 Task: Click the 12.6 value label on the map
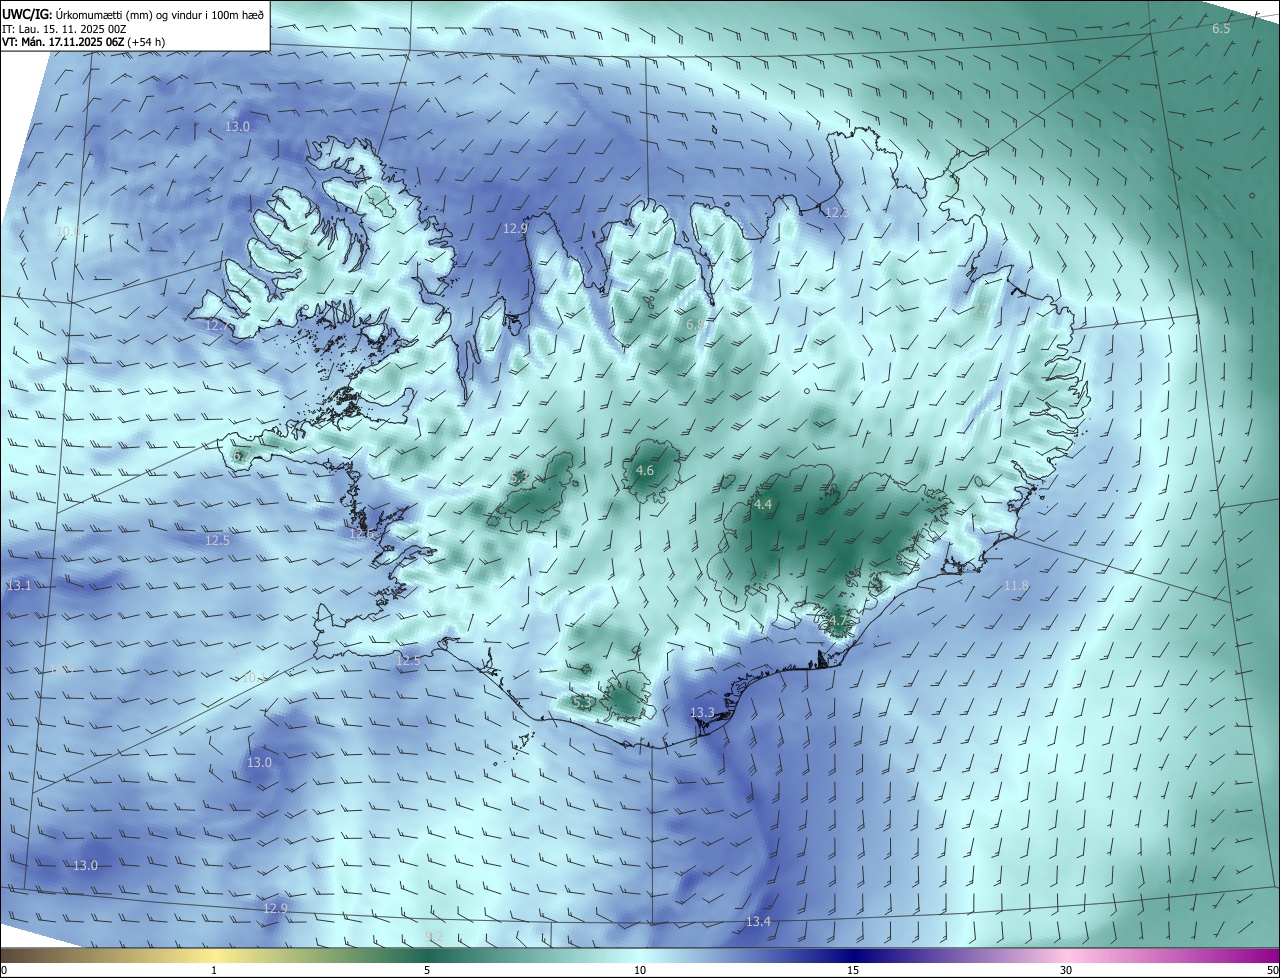coord(361,534)
